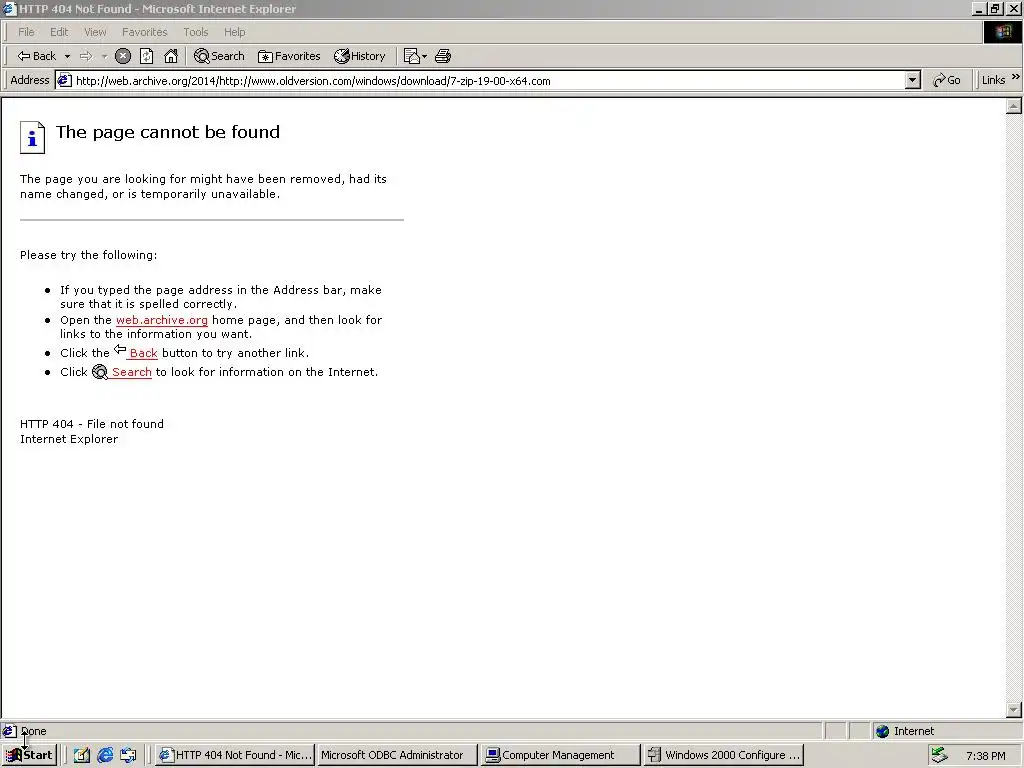The height and width of the screenshot is (768, 1024).
Task: Open the Search toolbar button
Action: coord(219,56)
